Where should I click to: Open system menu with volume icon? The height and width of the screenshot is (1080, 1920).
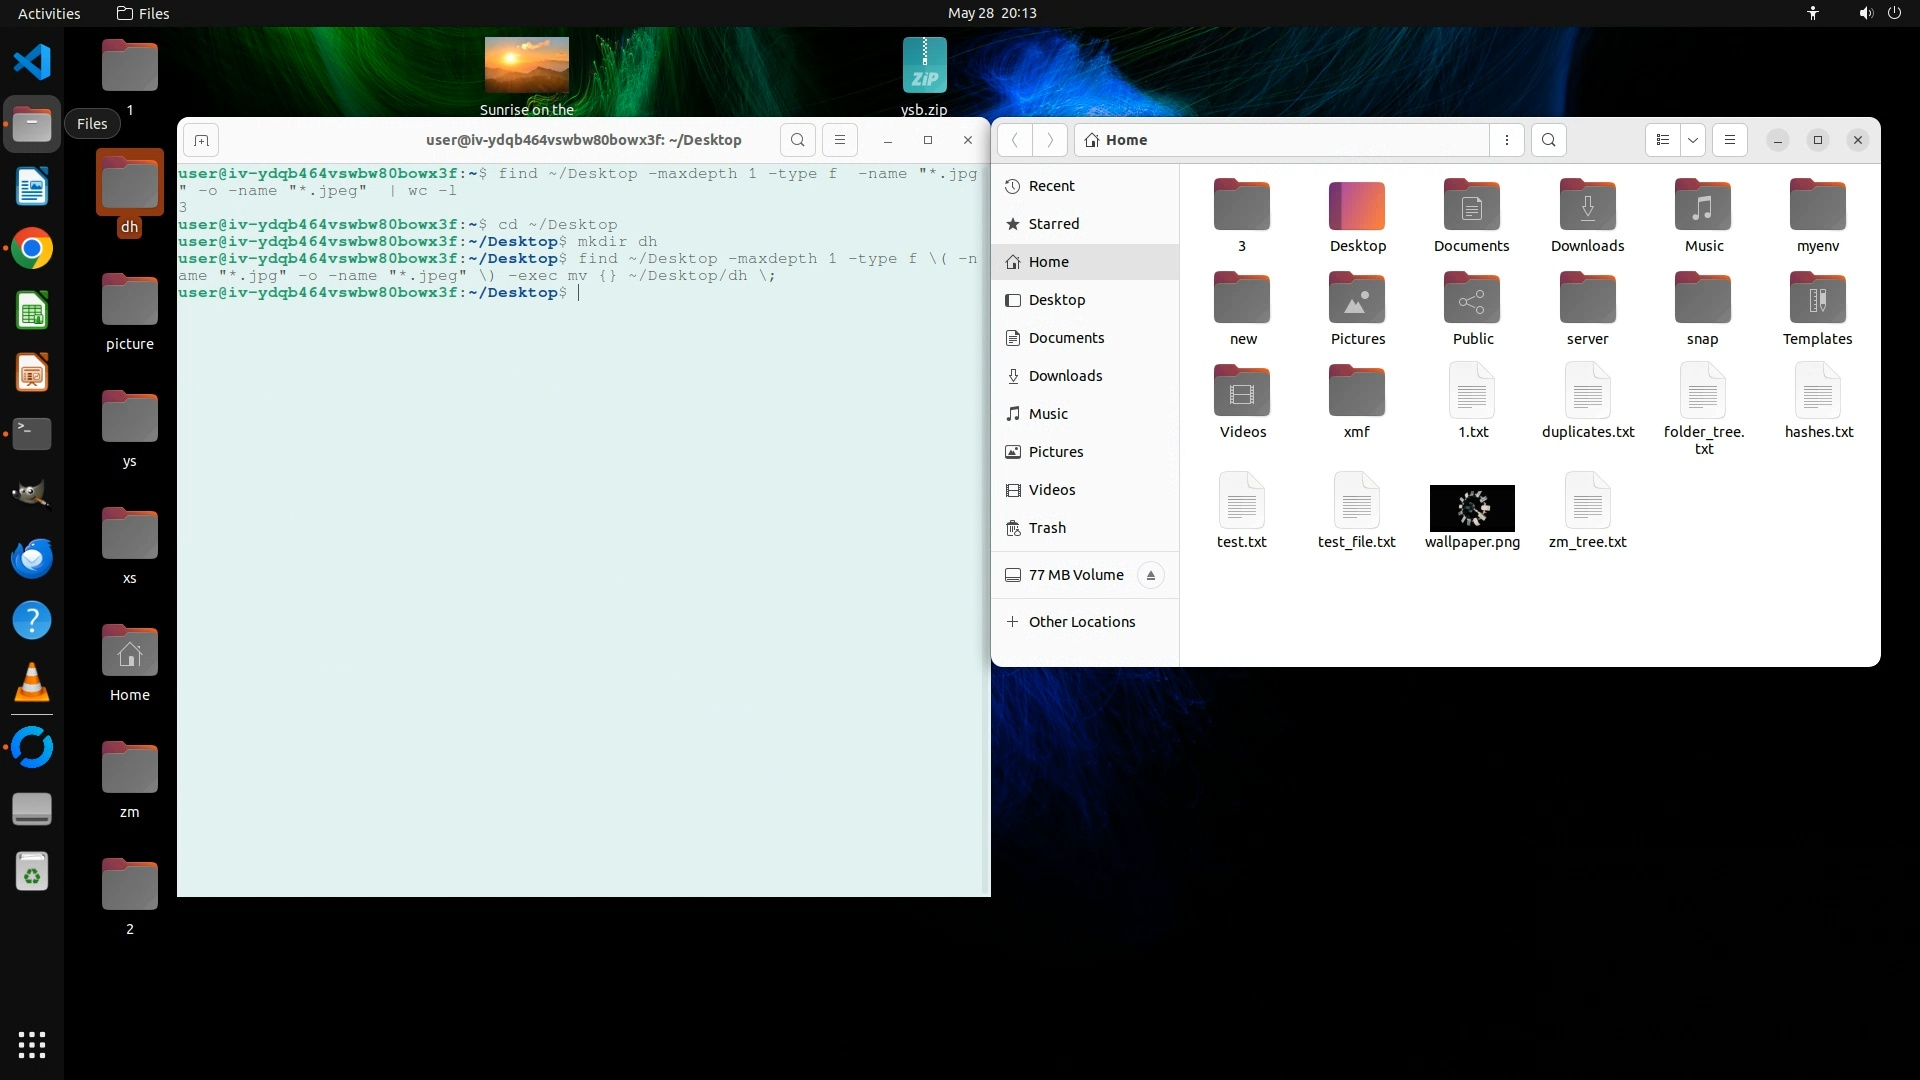click(1865, 13)
